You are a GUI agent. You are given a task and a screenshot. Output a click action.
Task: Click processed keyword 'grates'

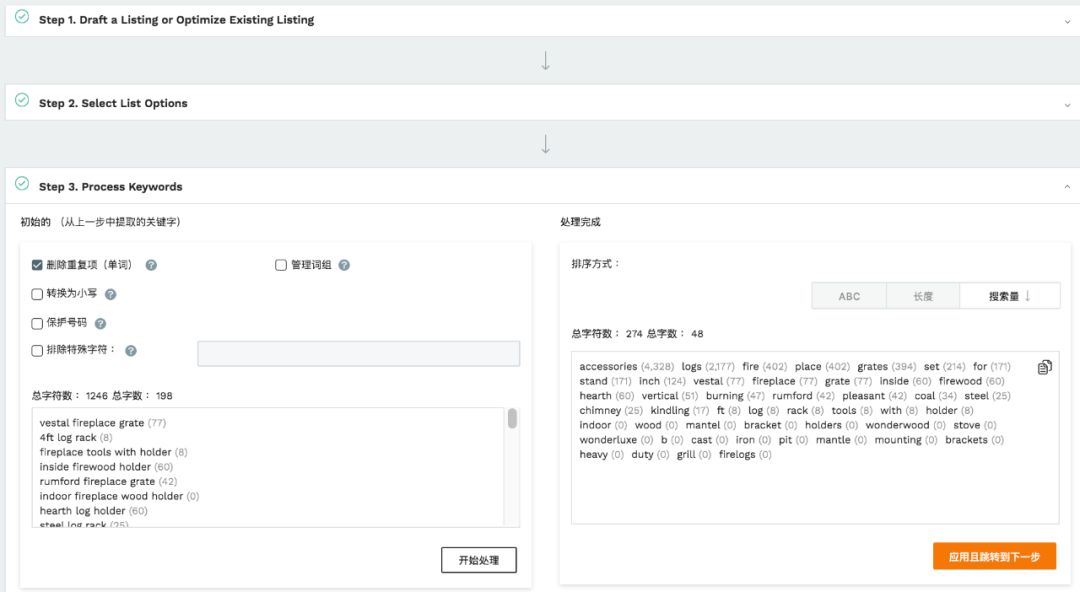pyautogui.click(x=873, y=367)
